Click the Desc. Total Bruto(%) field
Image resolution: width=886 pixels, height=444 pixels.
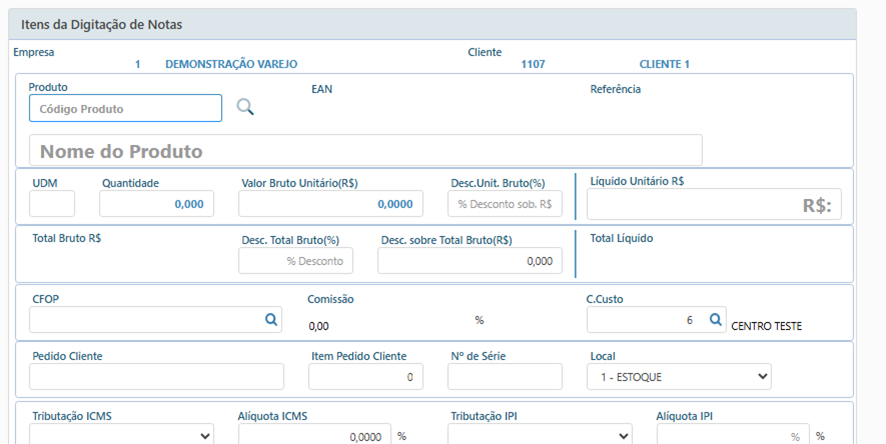296,261
